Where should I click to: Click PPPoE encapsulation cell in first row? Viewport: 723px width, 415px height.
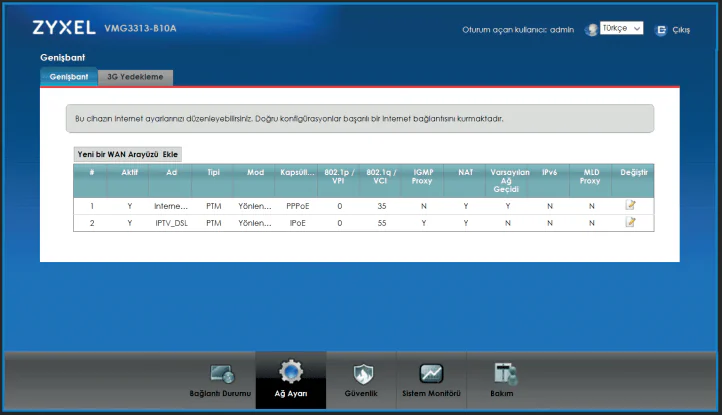pyautogui.click(x=298, y=205)
